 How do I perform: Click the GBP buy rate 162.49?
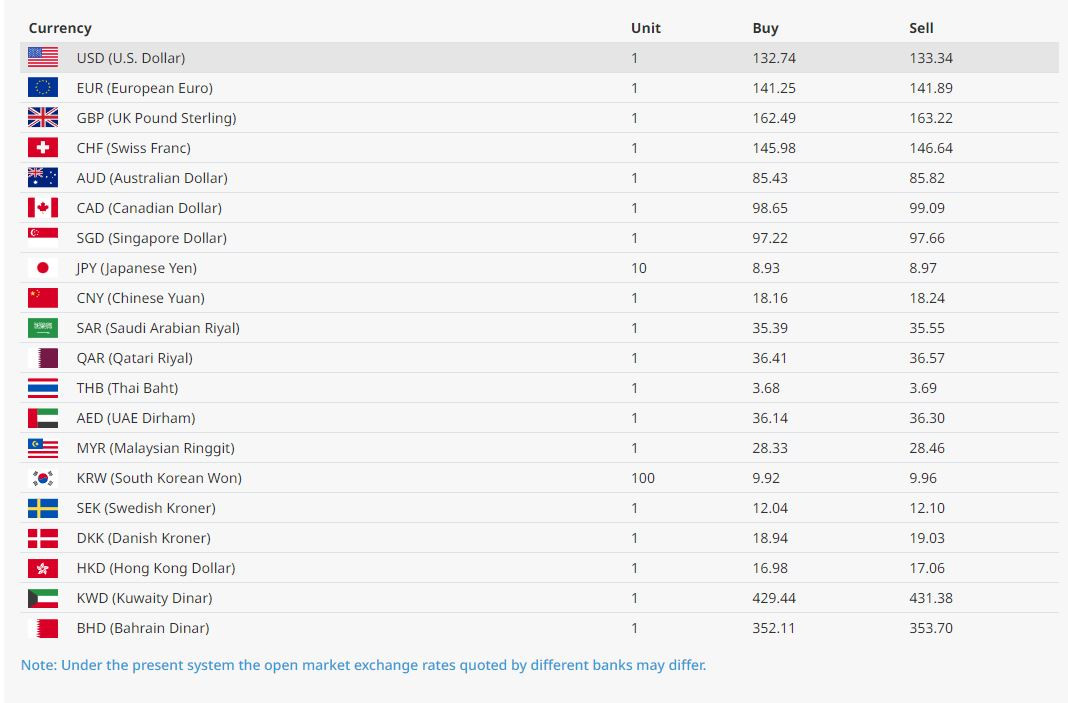pyautogui.click(x=774, y=118)
